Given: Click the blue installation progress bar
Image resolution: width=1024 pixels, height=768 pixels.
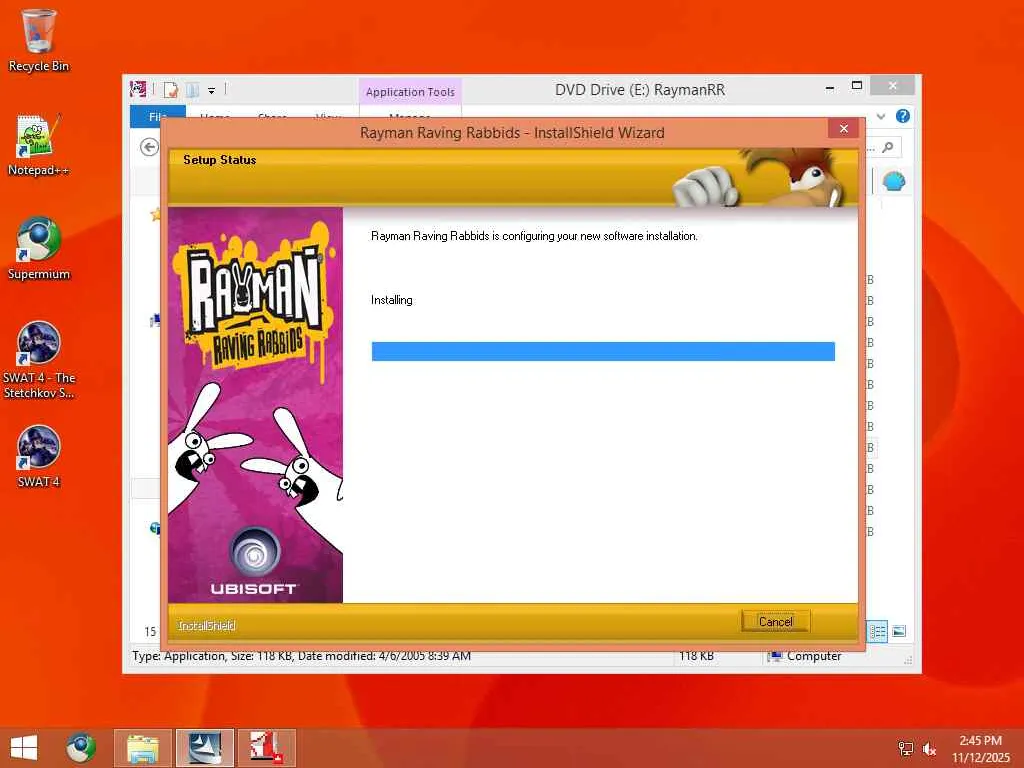Looking at the screenshot, I should pyautogui.click(x=603, y=351).
